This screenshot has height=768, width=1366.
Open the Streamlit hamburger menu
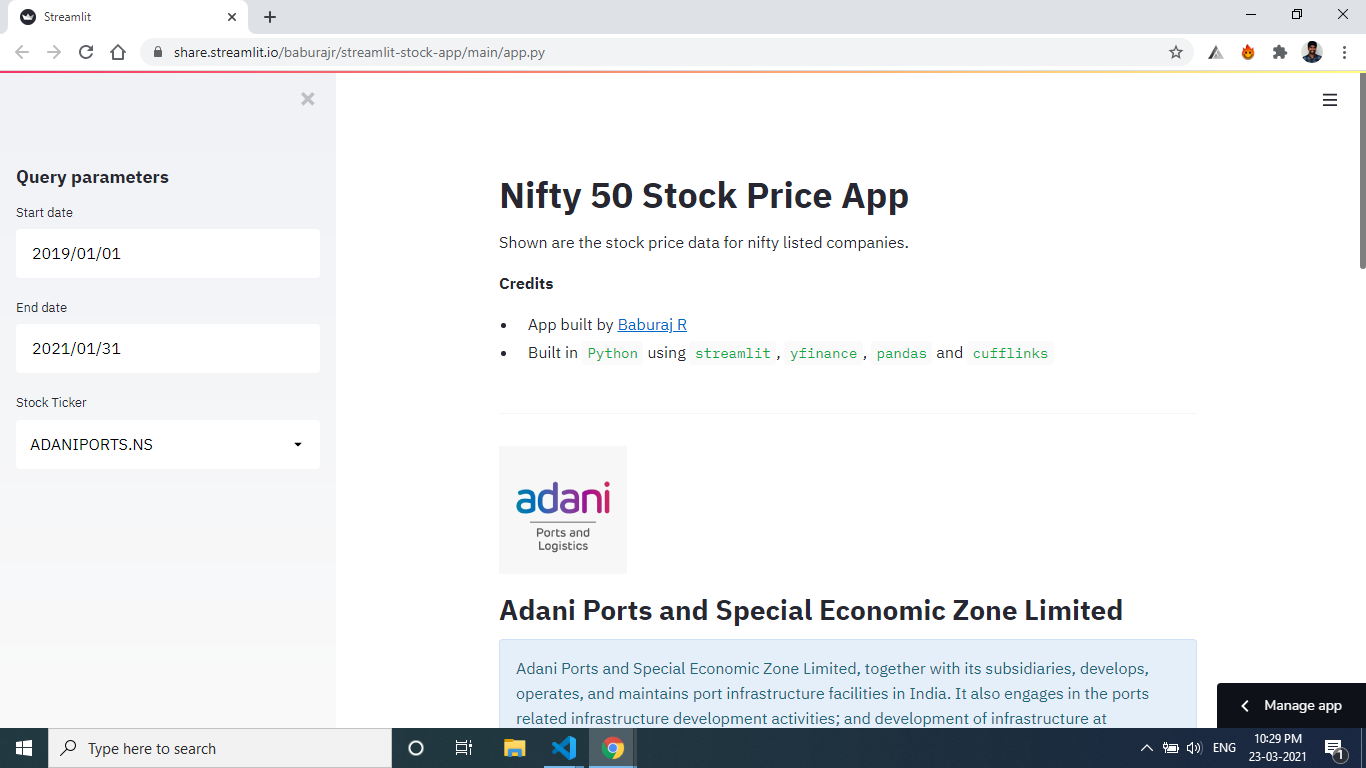point(1330,100)
